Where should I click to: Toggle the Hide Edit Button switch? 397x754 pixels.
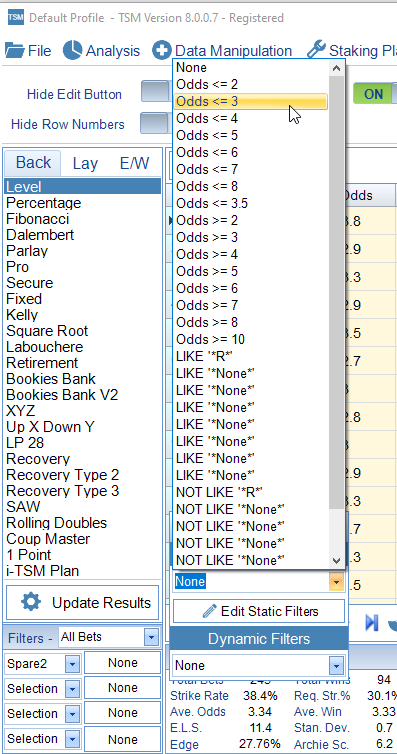coord(155,91)
